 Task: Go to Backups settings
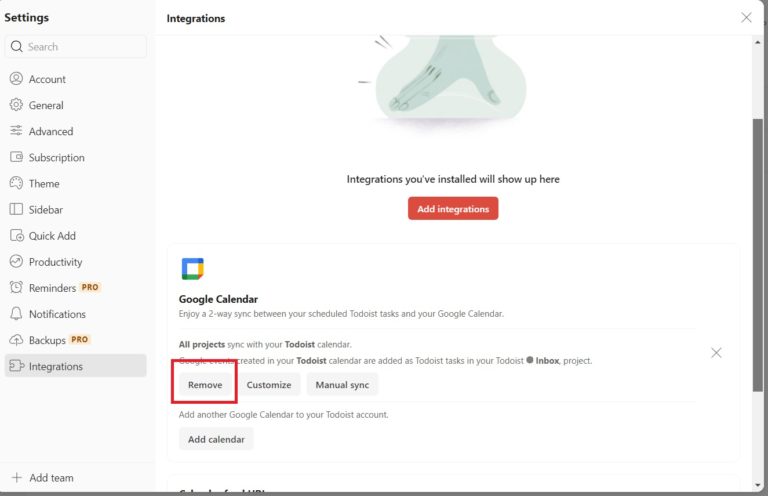[x=47, y=340]
